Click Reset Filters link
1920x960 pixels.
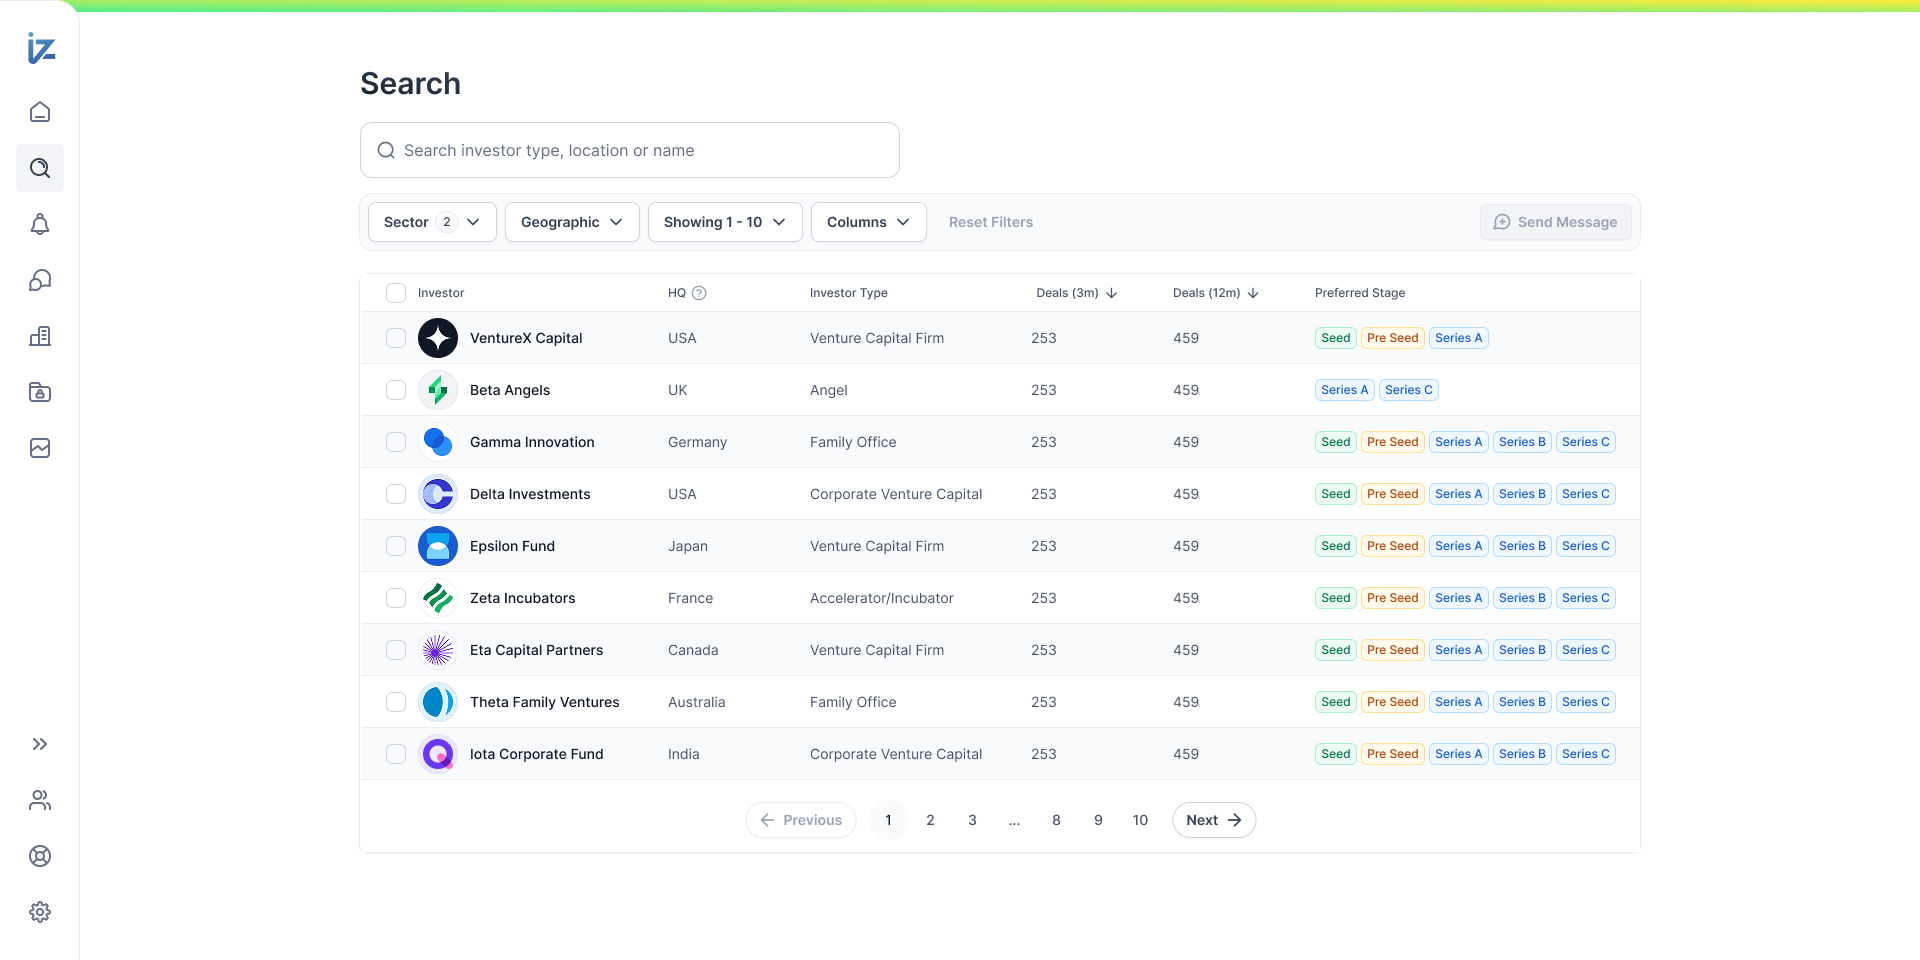pos(990,222)
